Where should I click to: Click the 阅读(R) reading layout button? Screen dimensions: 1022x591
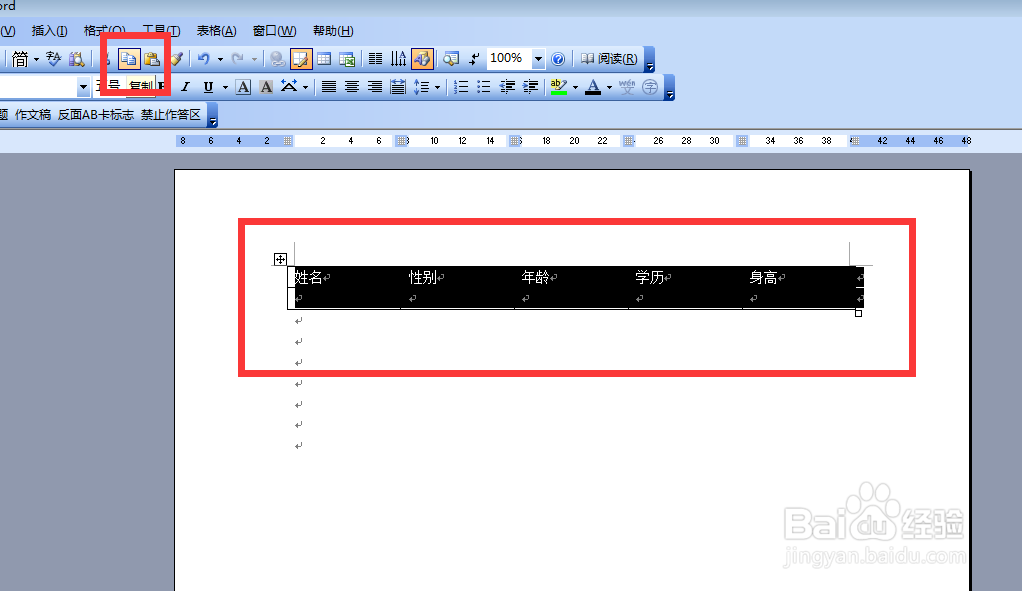tap(609, 59)
